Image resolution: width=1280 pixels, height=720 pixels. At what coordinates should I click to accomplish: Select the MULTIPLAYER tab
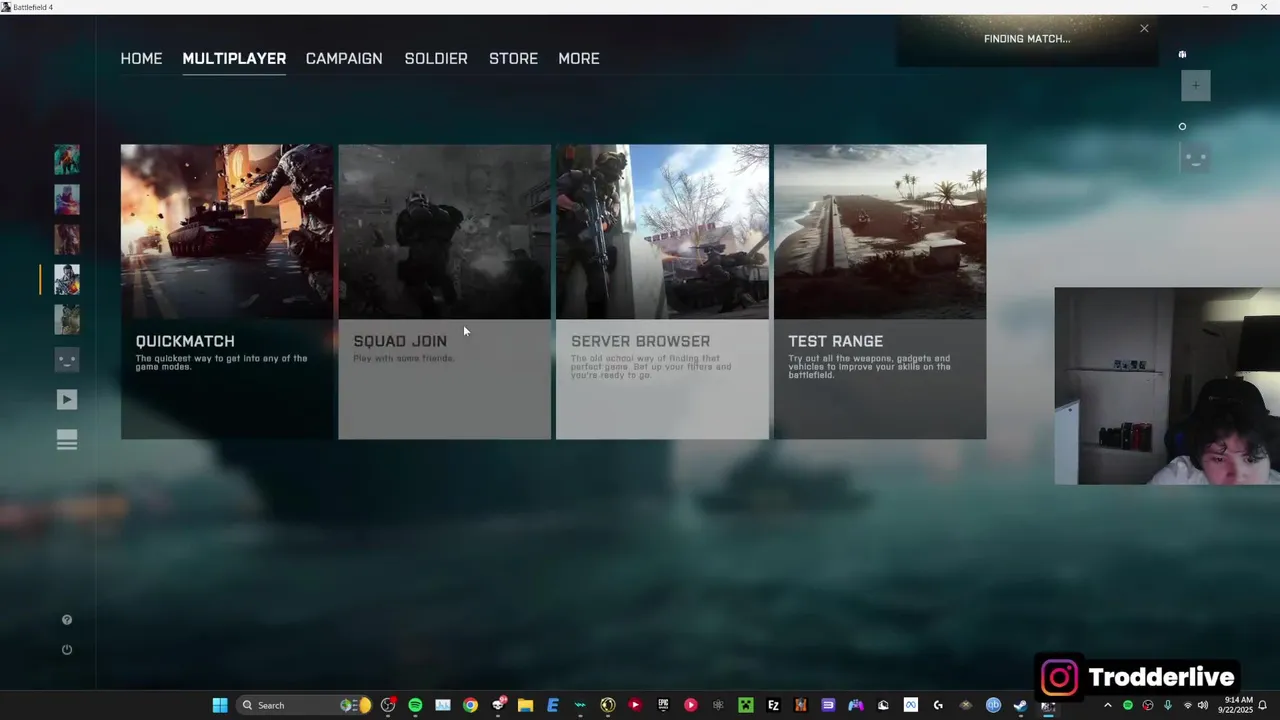[x=234, y=59]
